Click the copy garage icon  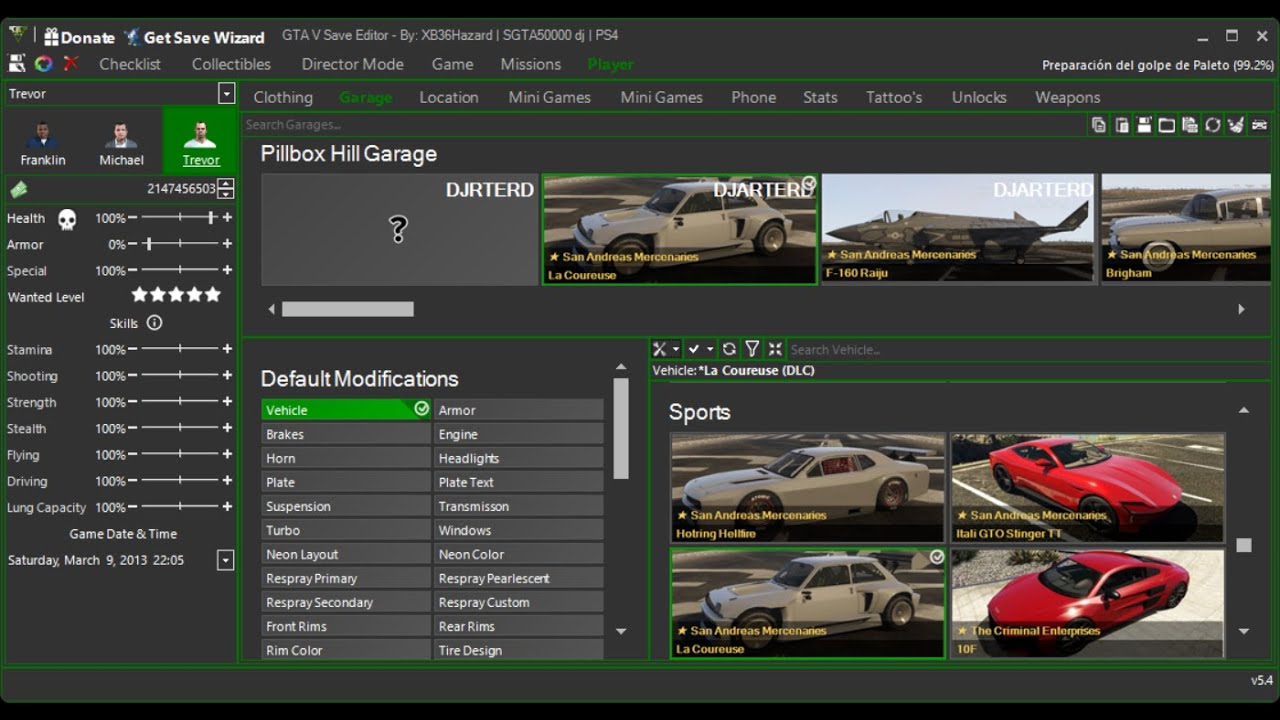point(1099,125)
